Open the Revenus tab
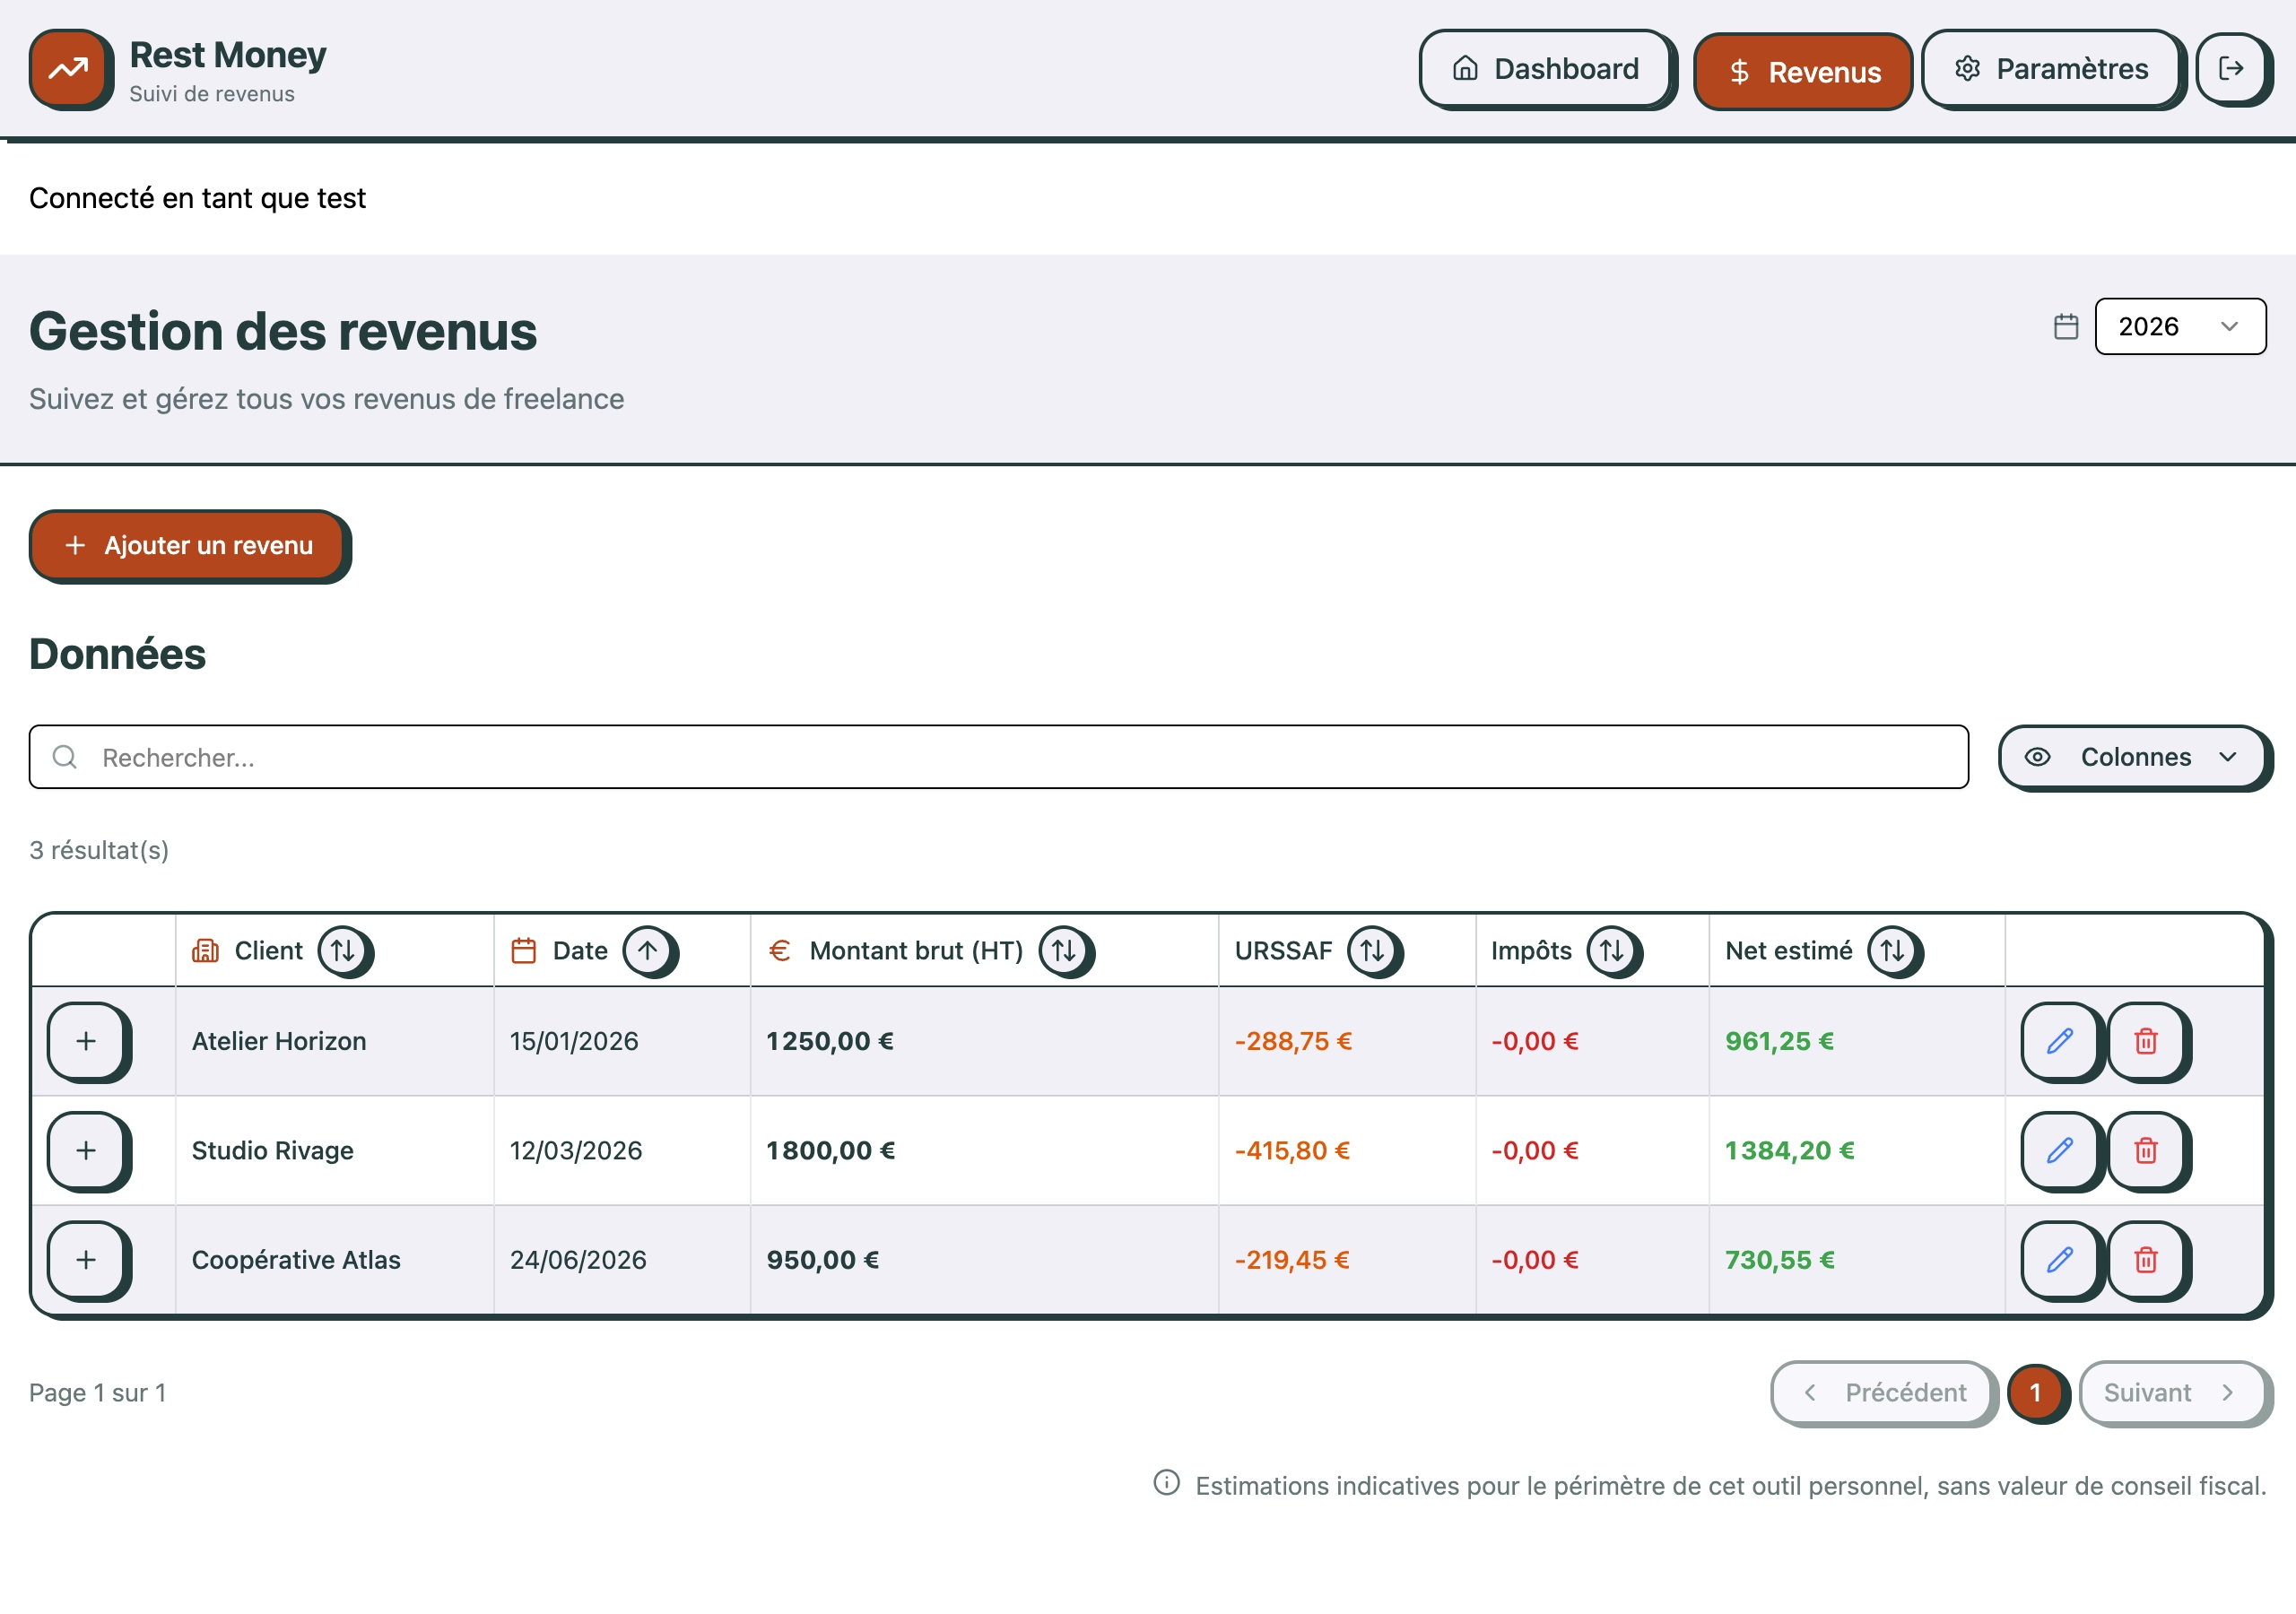This screenshot has width=2296, height=1614. (1802, 72)
